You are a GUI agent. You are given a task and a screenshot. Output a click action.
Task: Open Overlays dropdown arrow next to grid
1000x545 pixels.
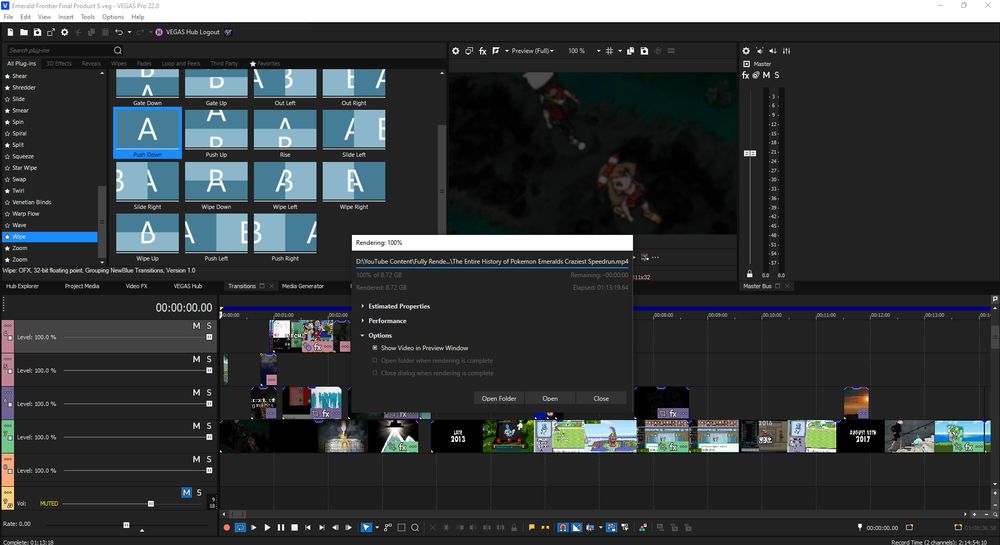pos(619,51)
